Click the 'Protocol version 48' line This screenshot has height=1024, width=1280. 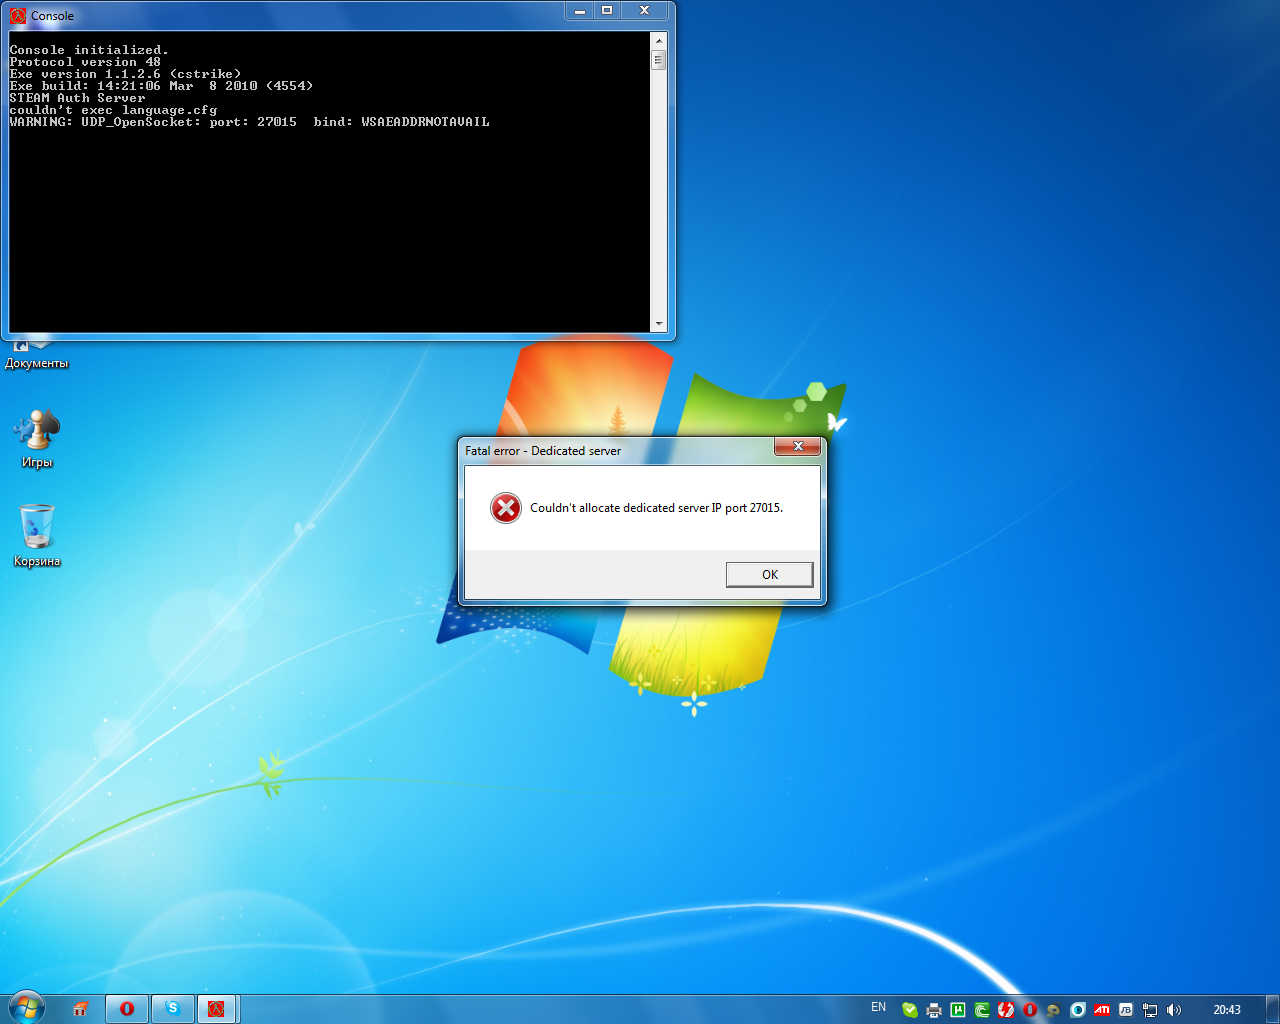[85, 62]
